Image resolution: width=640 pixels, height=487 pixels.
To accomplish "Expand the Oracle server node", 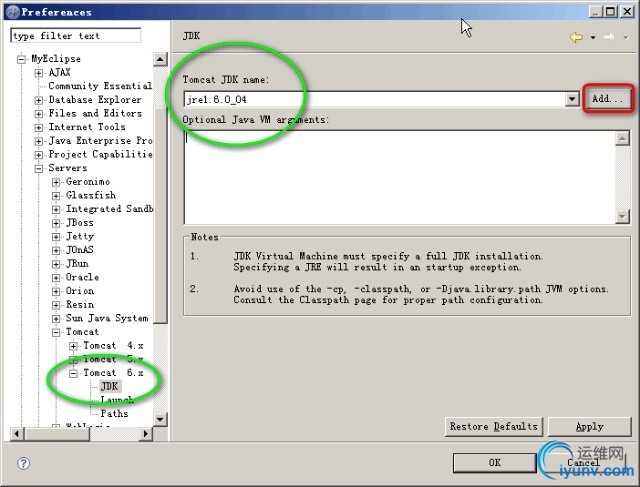I will pos(56,278).
